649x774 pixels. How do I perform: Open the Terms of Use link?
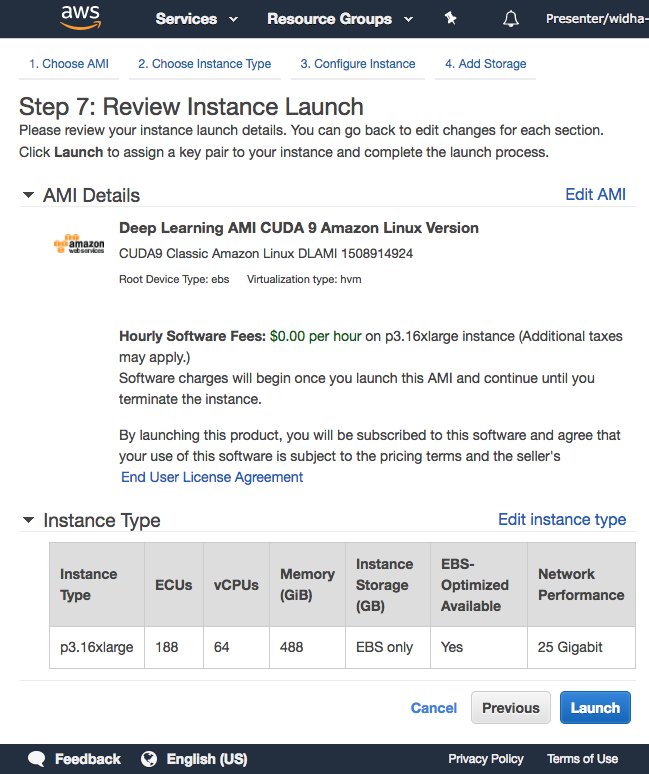(582, 759)
